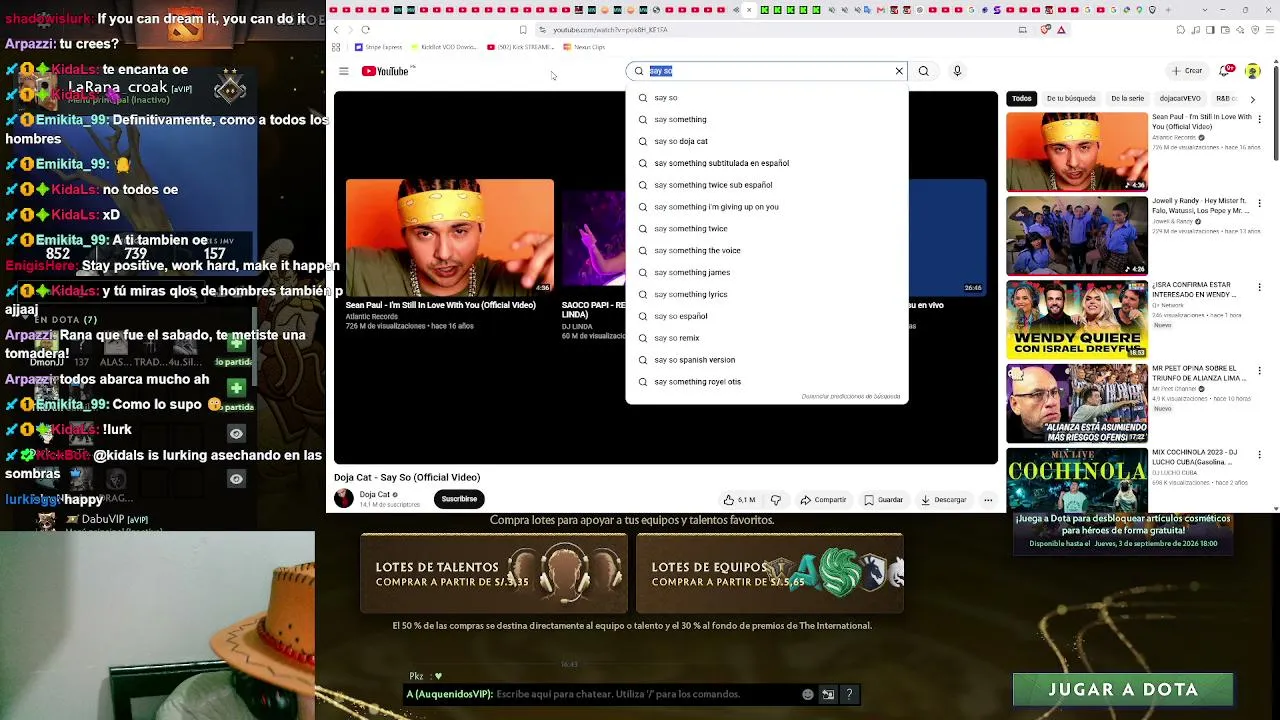
Task: Select the dojacatVEVO chip
Action: pyautogui.click(x=1180, y=99)
